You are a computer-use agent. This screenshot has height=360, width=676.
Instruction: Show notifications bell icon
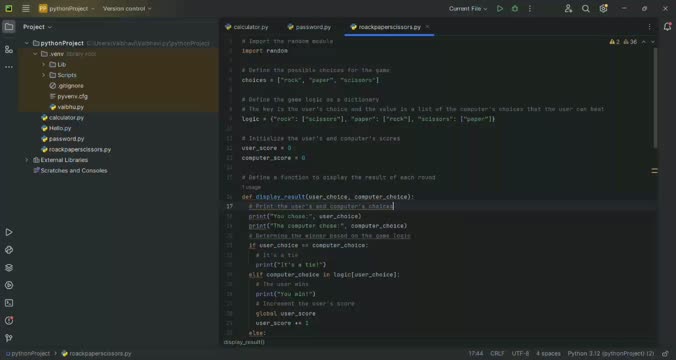[667, 27]
